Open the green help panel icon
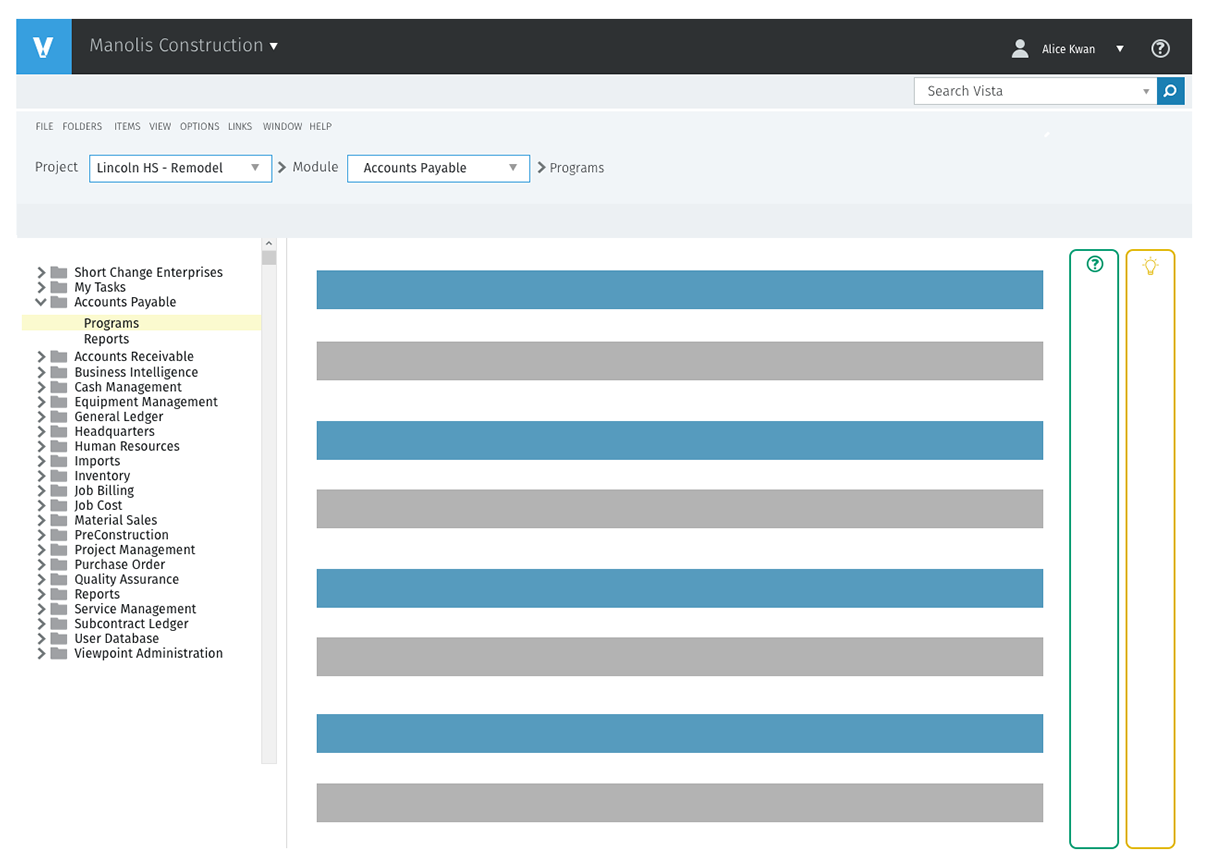The height and width of the screenshot is (860, 1205). [1095, 264]
